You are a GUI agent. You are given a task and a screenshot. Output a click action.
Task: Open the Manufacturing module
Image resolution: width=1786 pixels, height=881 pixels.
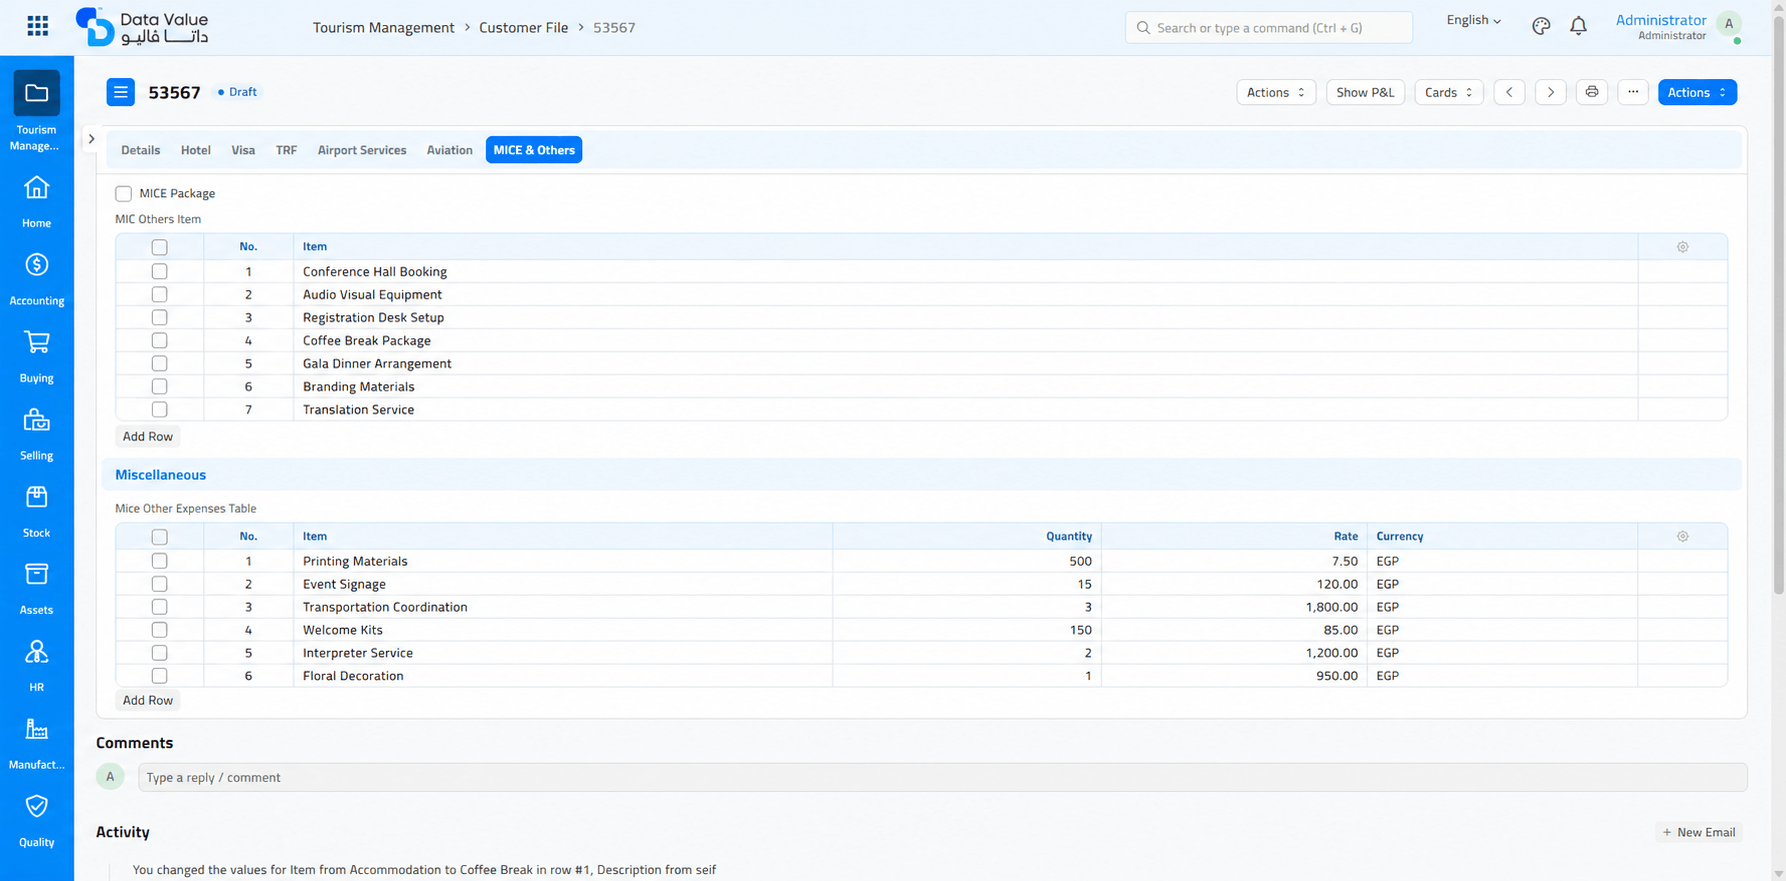tap(37, 743)
